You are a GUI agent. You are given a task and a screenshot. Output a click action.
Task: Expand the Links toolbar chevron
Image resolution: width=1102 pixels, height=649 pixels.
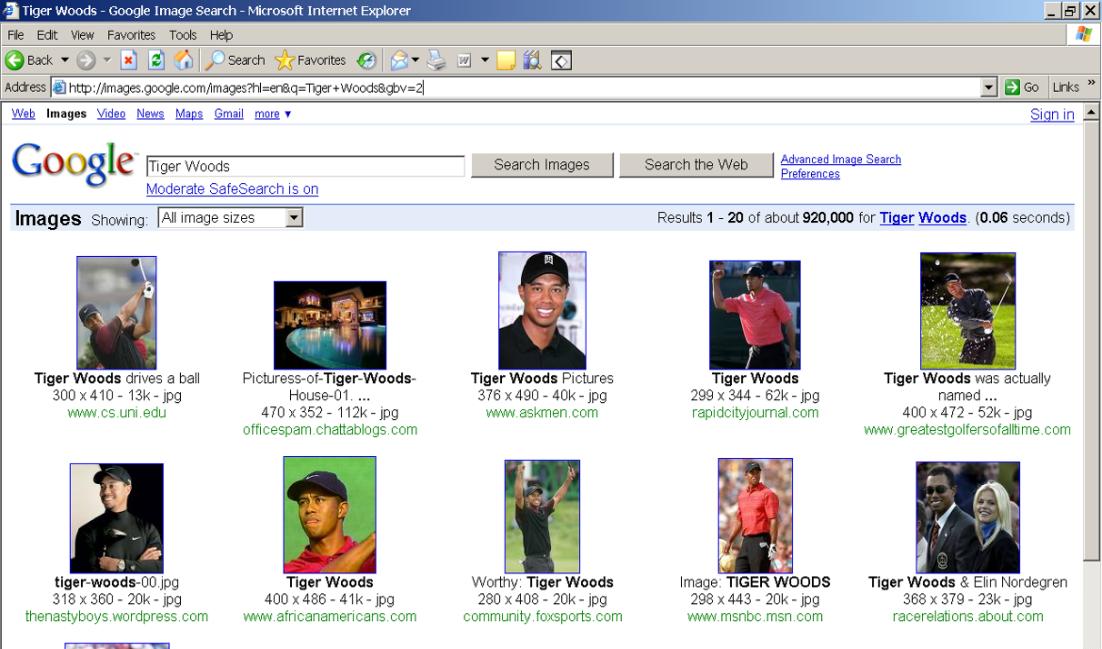point(1091,83)
